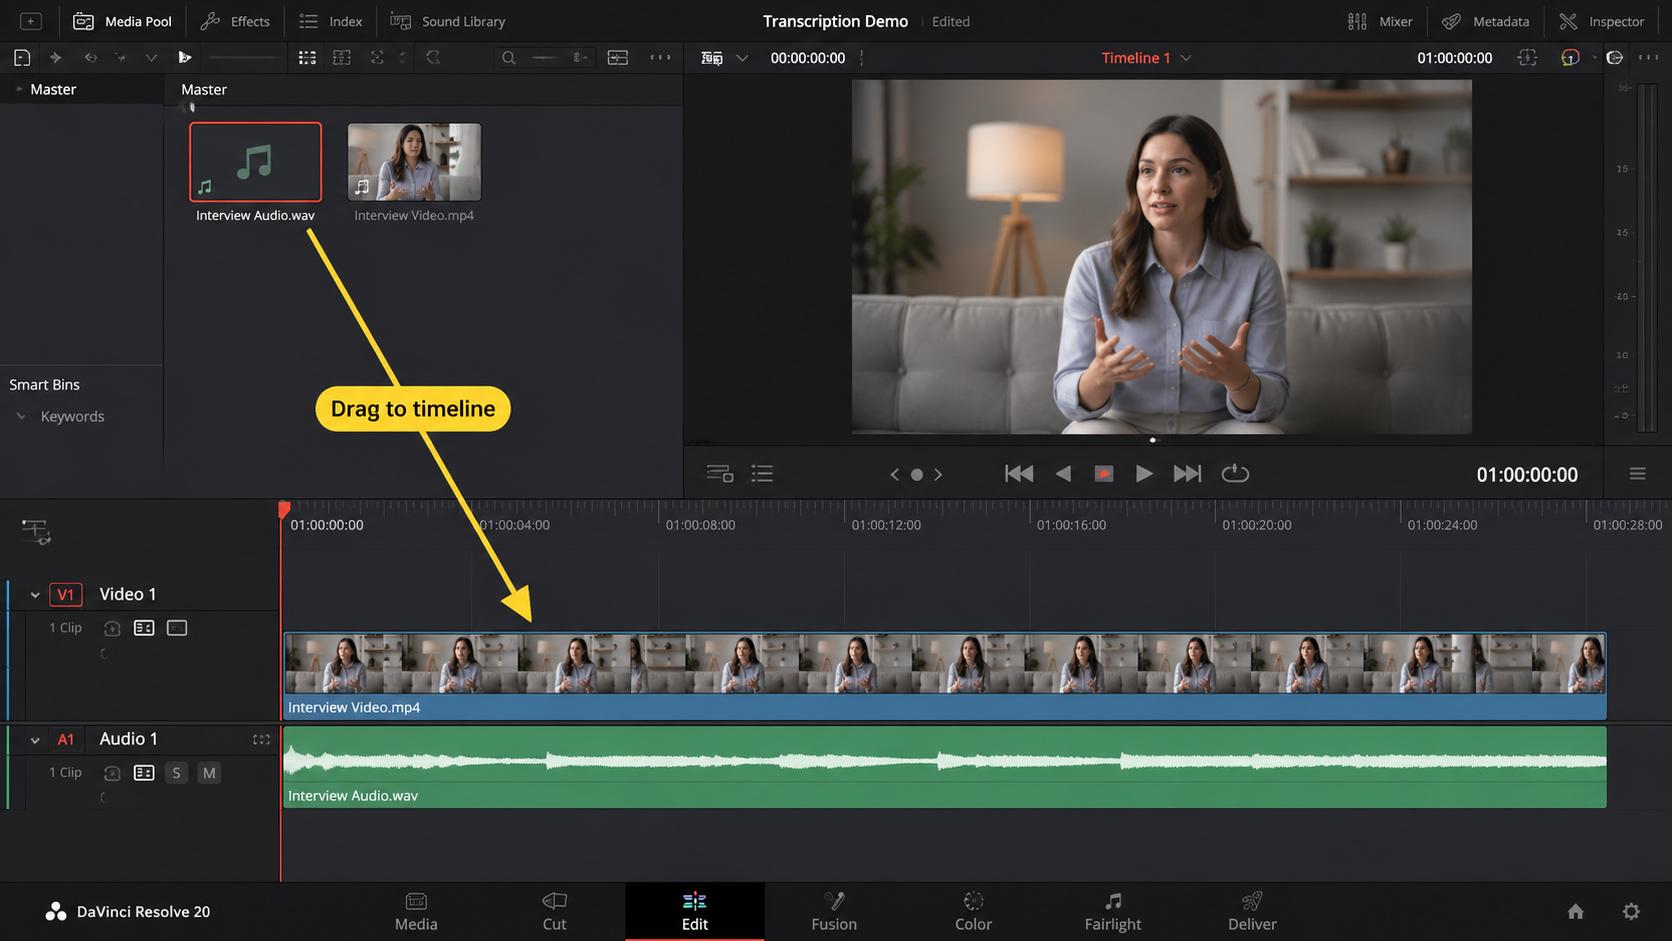Lock the Audio 1 track
Image resolution: width=1672 pixels, height=941 pixels.
[112, 773]
